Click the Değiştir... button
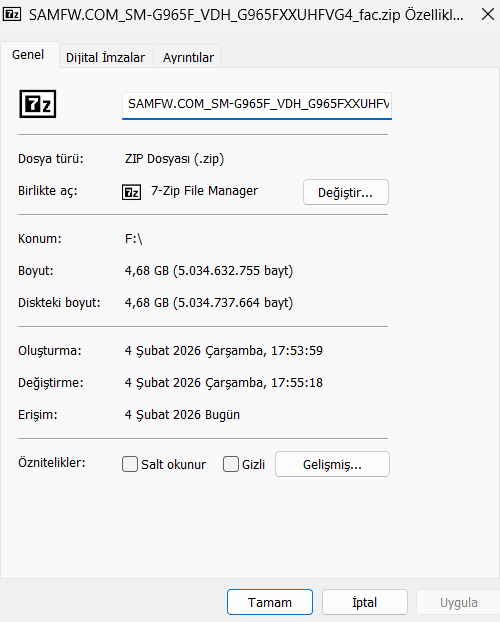Image resolution: width=500 pixels, height=622 pixels. (x=346, y=192)
